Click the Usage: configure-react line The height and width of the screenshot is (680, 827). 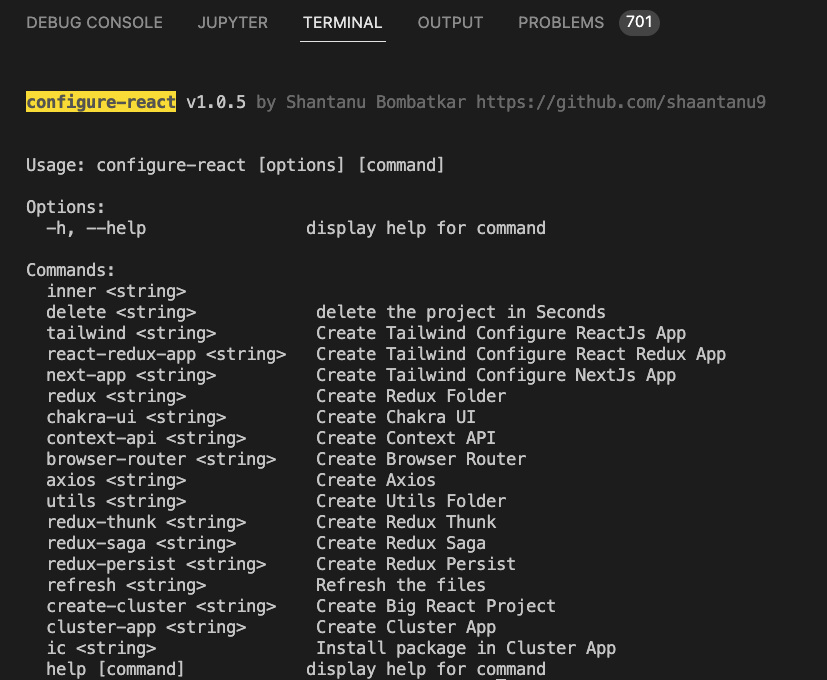235,165
